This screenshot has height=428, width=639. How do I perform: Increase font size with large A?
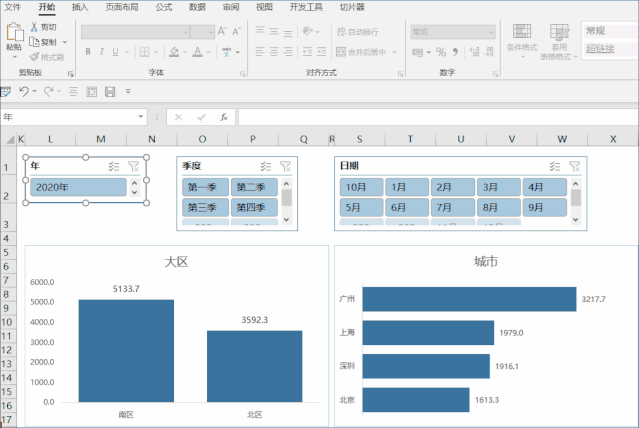click(222, 31)
